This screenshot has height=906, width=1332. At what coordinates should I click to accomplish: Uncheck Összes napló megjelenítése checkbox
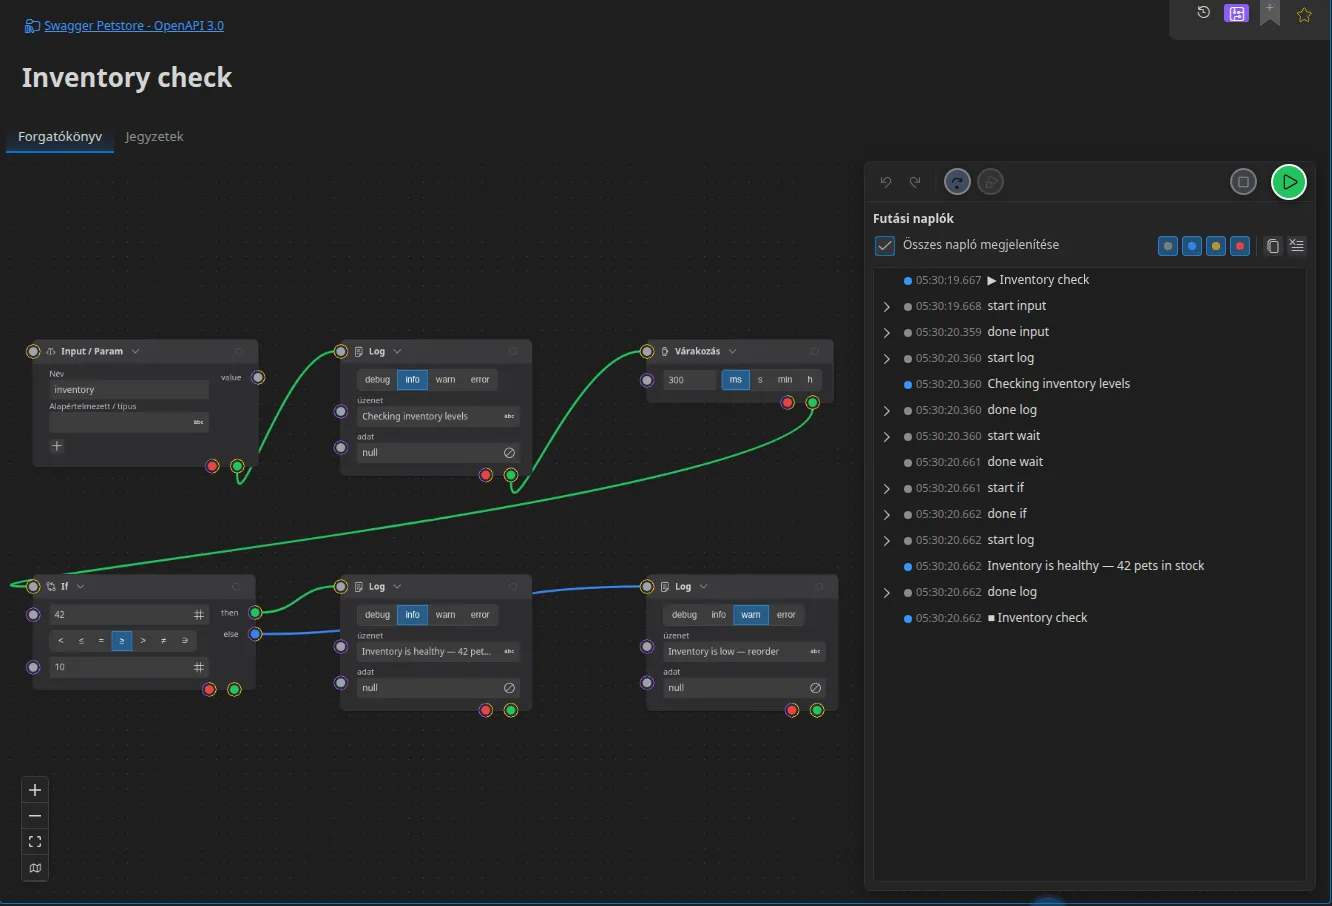(x=884, y=245)
